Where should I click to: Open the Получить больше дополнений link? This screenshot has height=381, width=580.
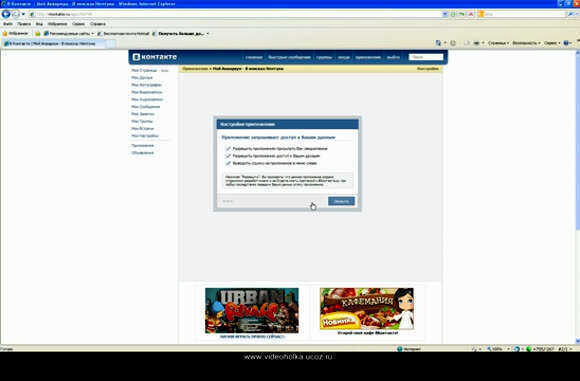point(181,33)
